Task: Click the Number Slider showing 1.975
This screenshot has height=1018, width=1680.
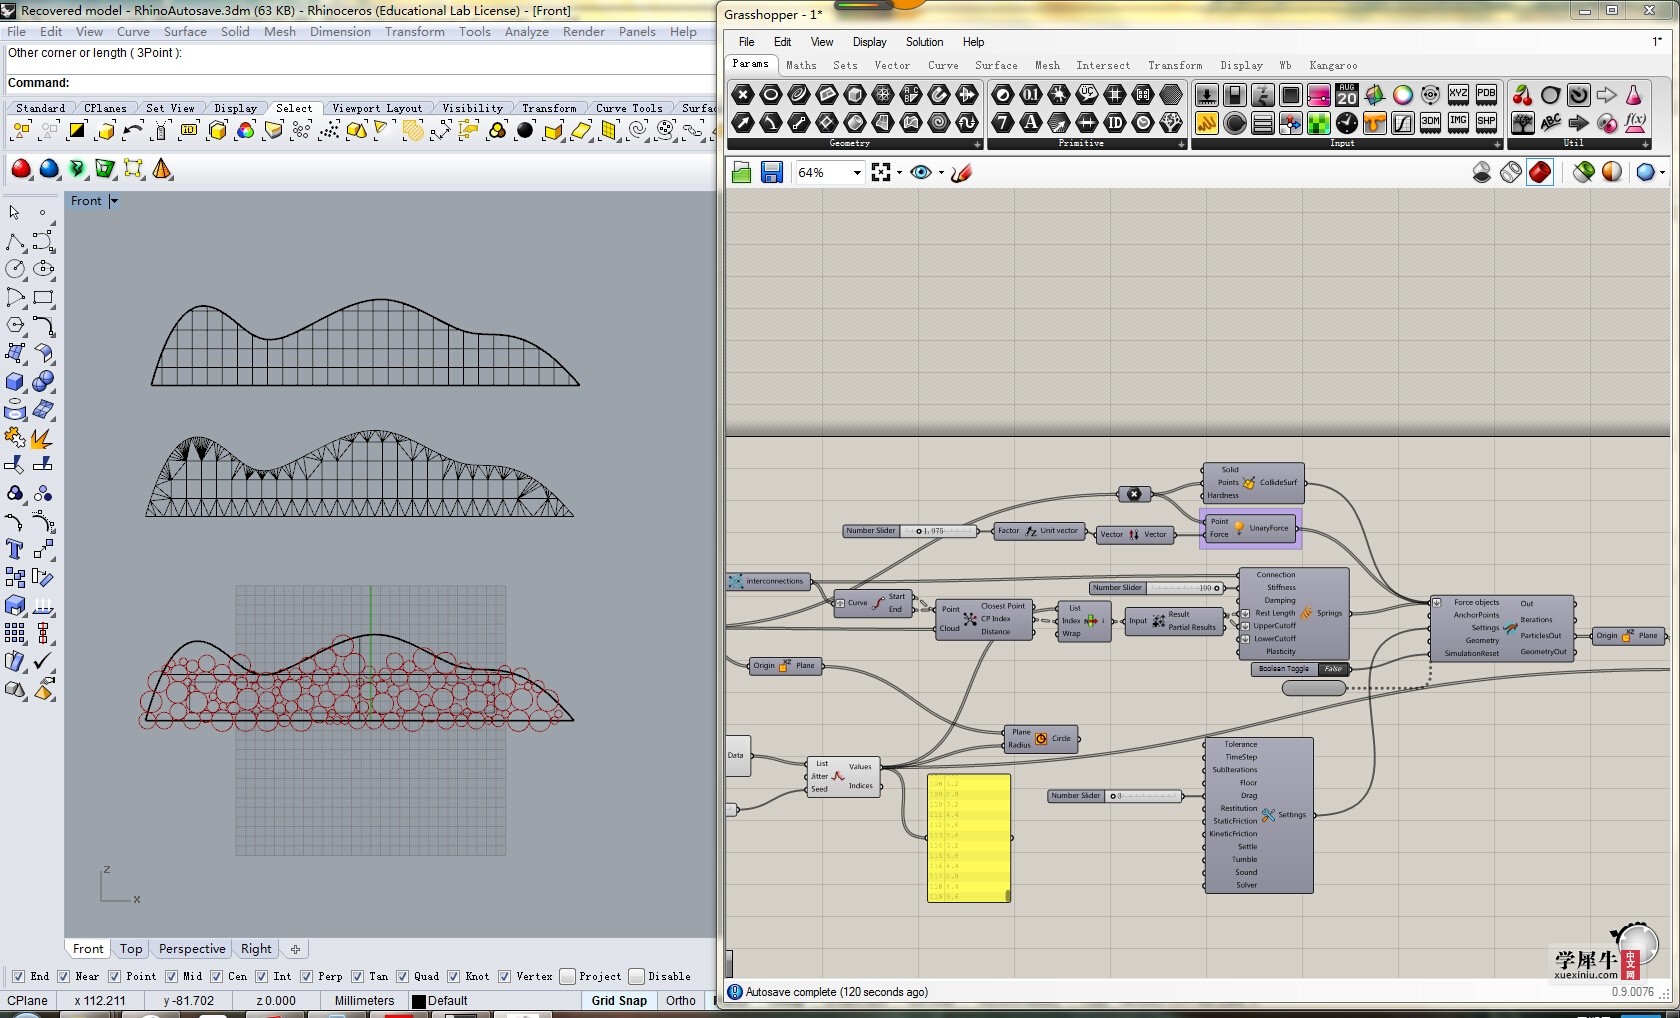Action: click(x=910, y=531)
